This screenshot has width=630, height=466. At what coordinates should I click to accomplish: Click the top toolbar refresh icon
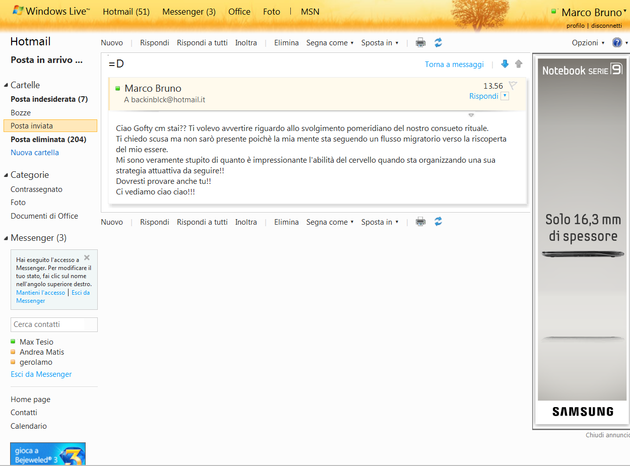(438, 43)
